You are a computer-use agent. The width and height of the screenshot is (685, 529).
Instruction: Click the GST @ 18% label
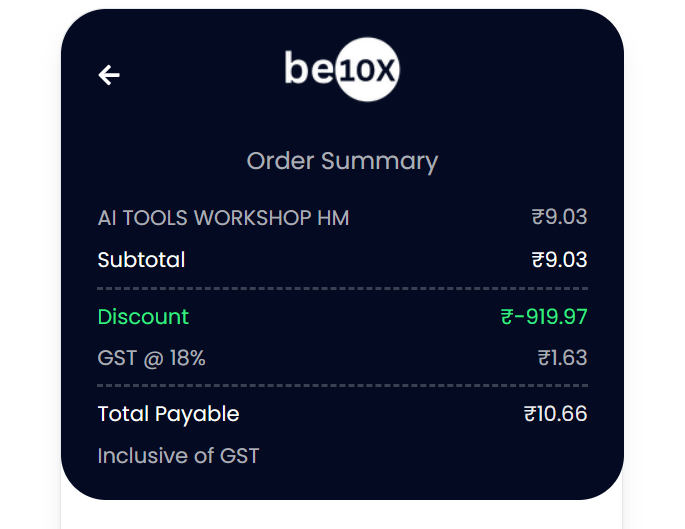click(151, 358)
